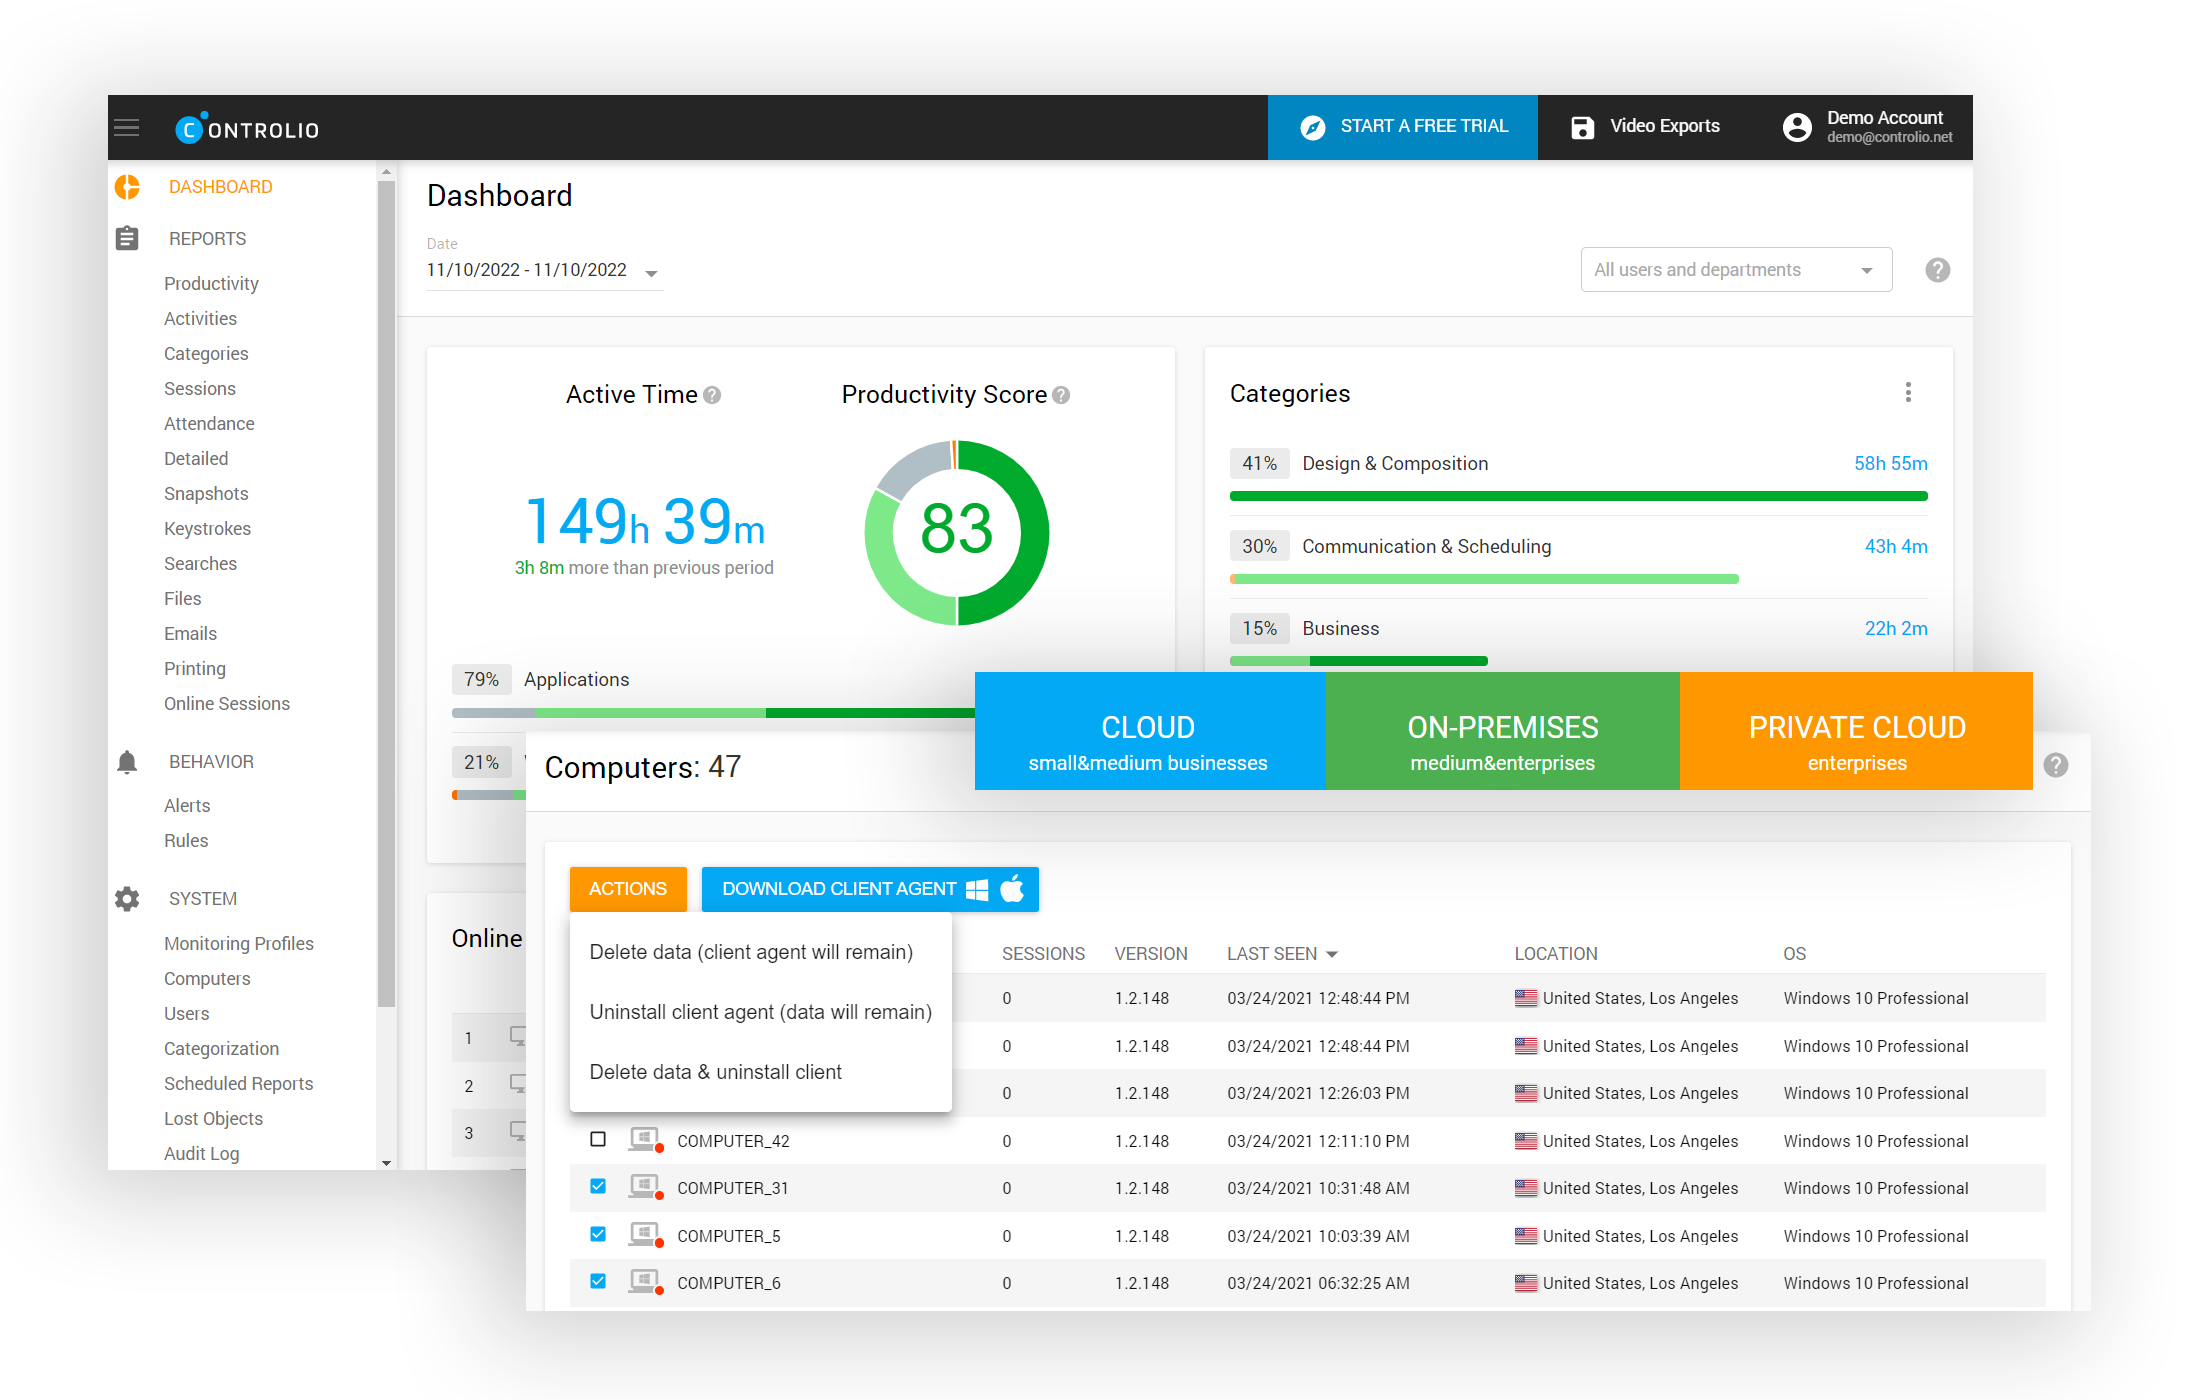The image size is (2200, 1400).
Task: Check the COMPUTER_42 checkbox
Action: (x=598, y=1139)
